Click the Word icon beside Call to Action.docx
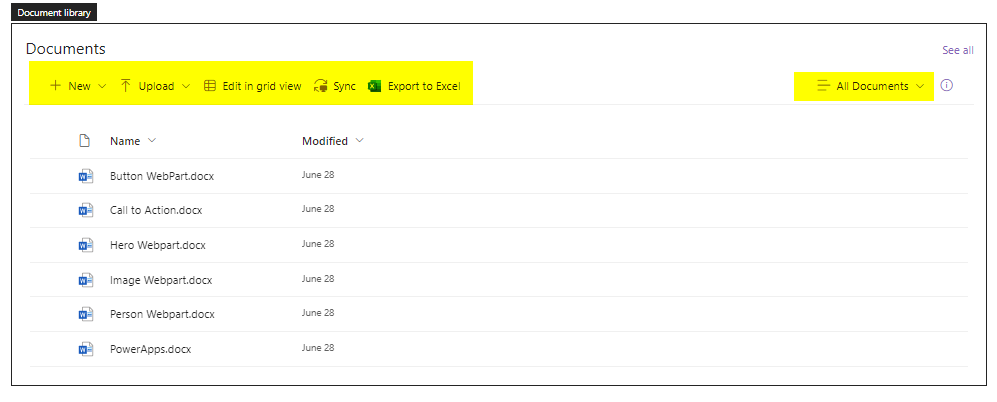Image resolution: width=997 pixels, height=402 pixels. [85, 210]
